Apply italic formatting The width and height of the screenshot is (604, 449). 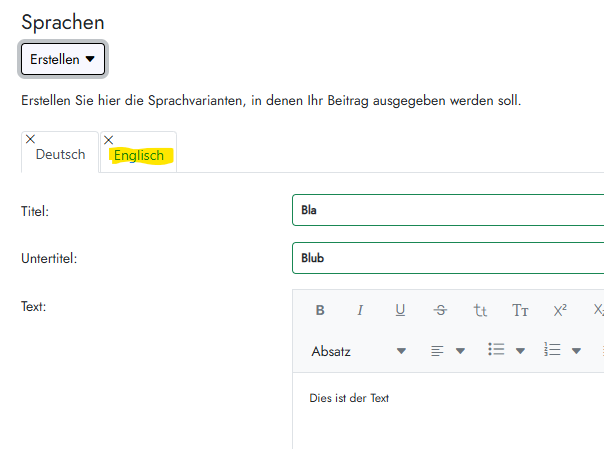pyautogui.click(x=360, y=310)
